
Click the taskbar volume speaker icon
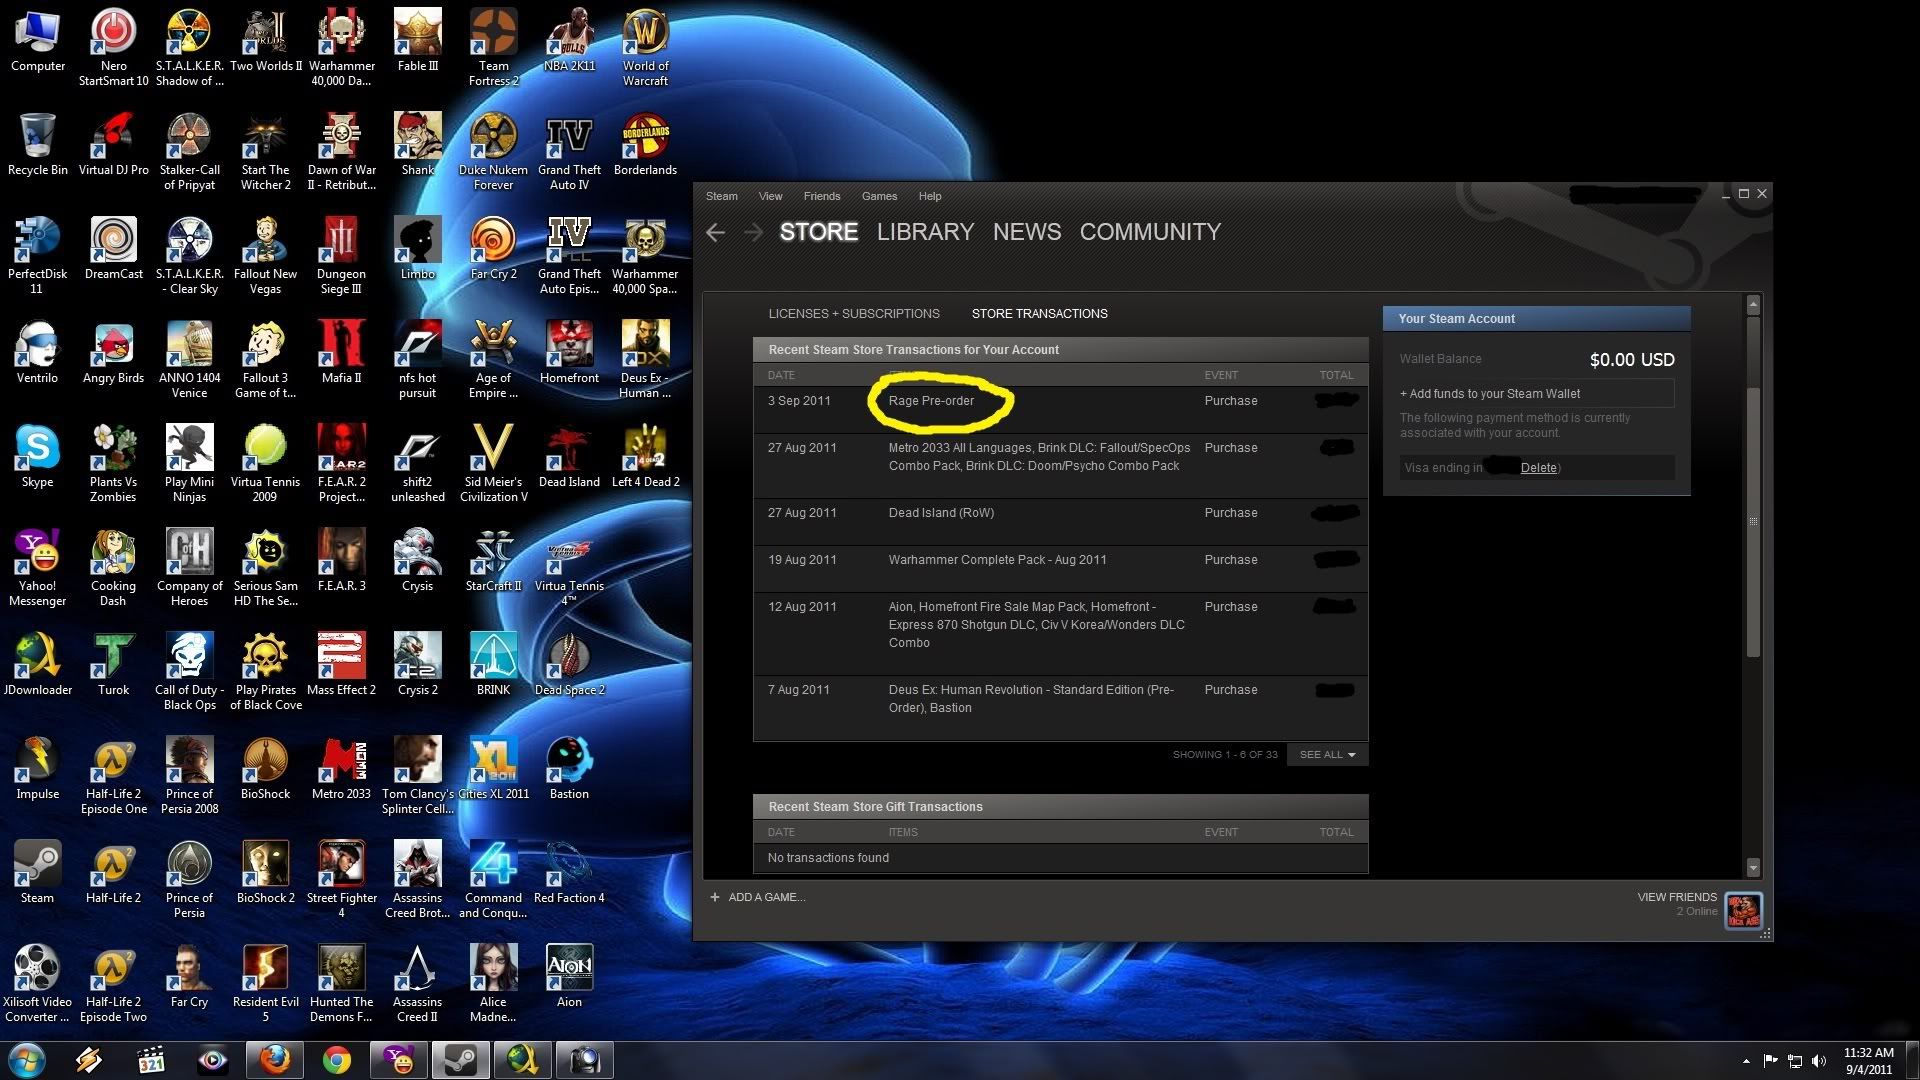pos(1818,1061)
